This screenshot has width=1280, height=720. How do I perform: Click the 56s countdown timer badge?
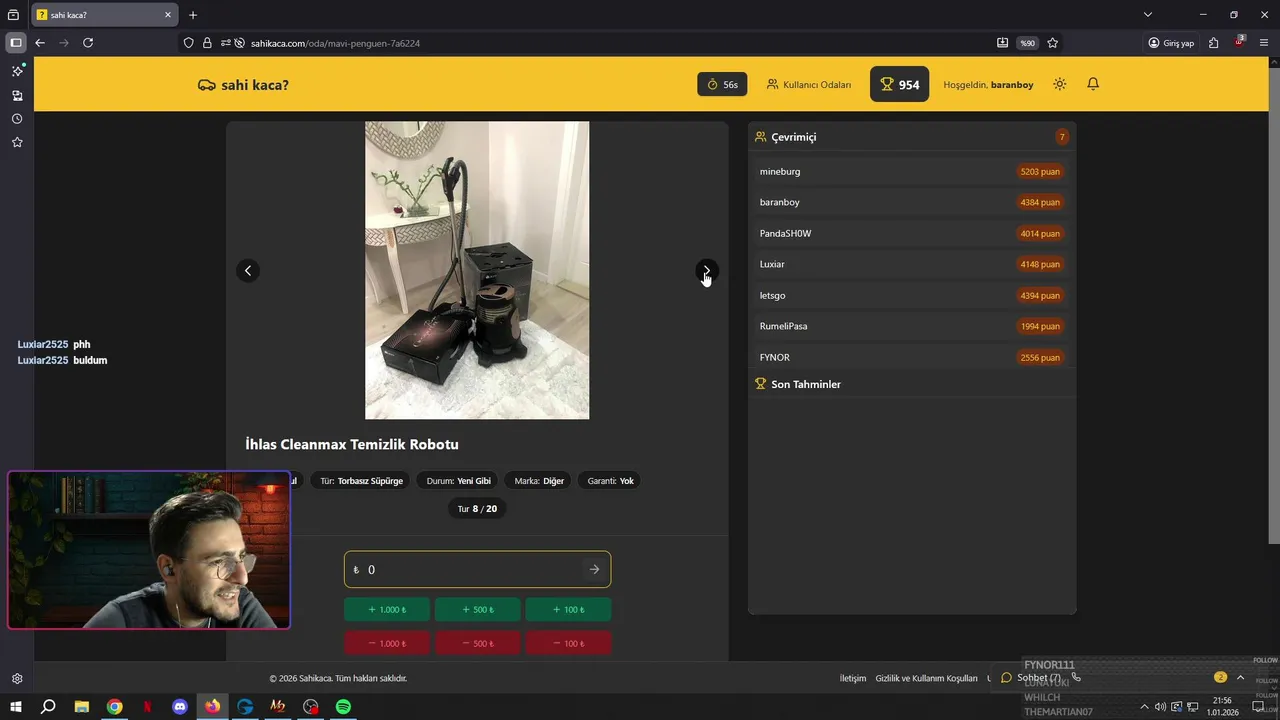tap(722, 84)
